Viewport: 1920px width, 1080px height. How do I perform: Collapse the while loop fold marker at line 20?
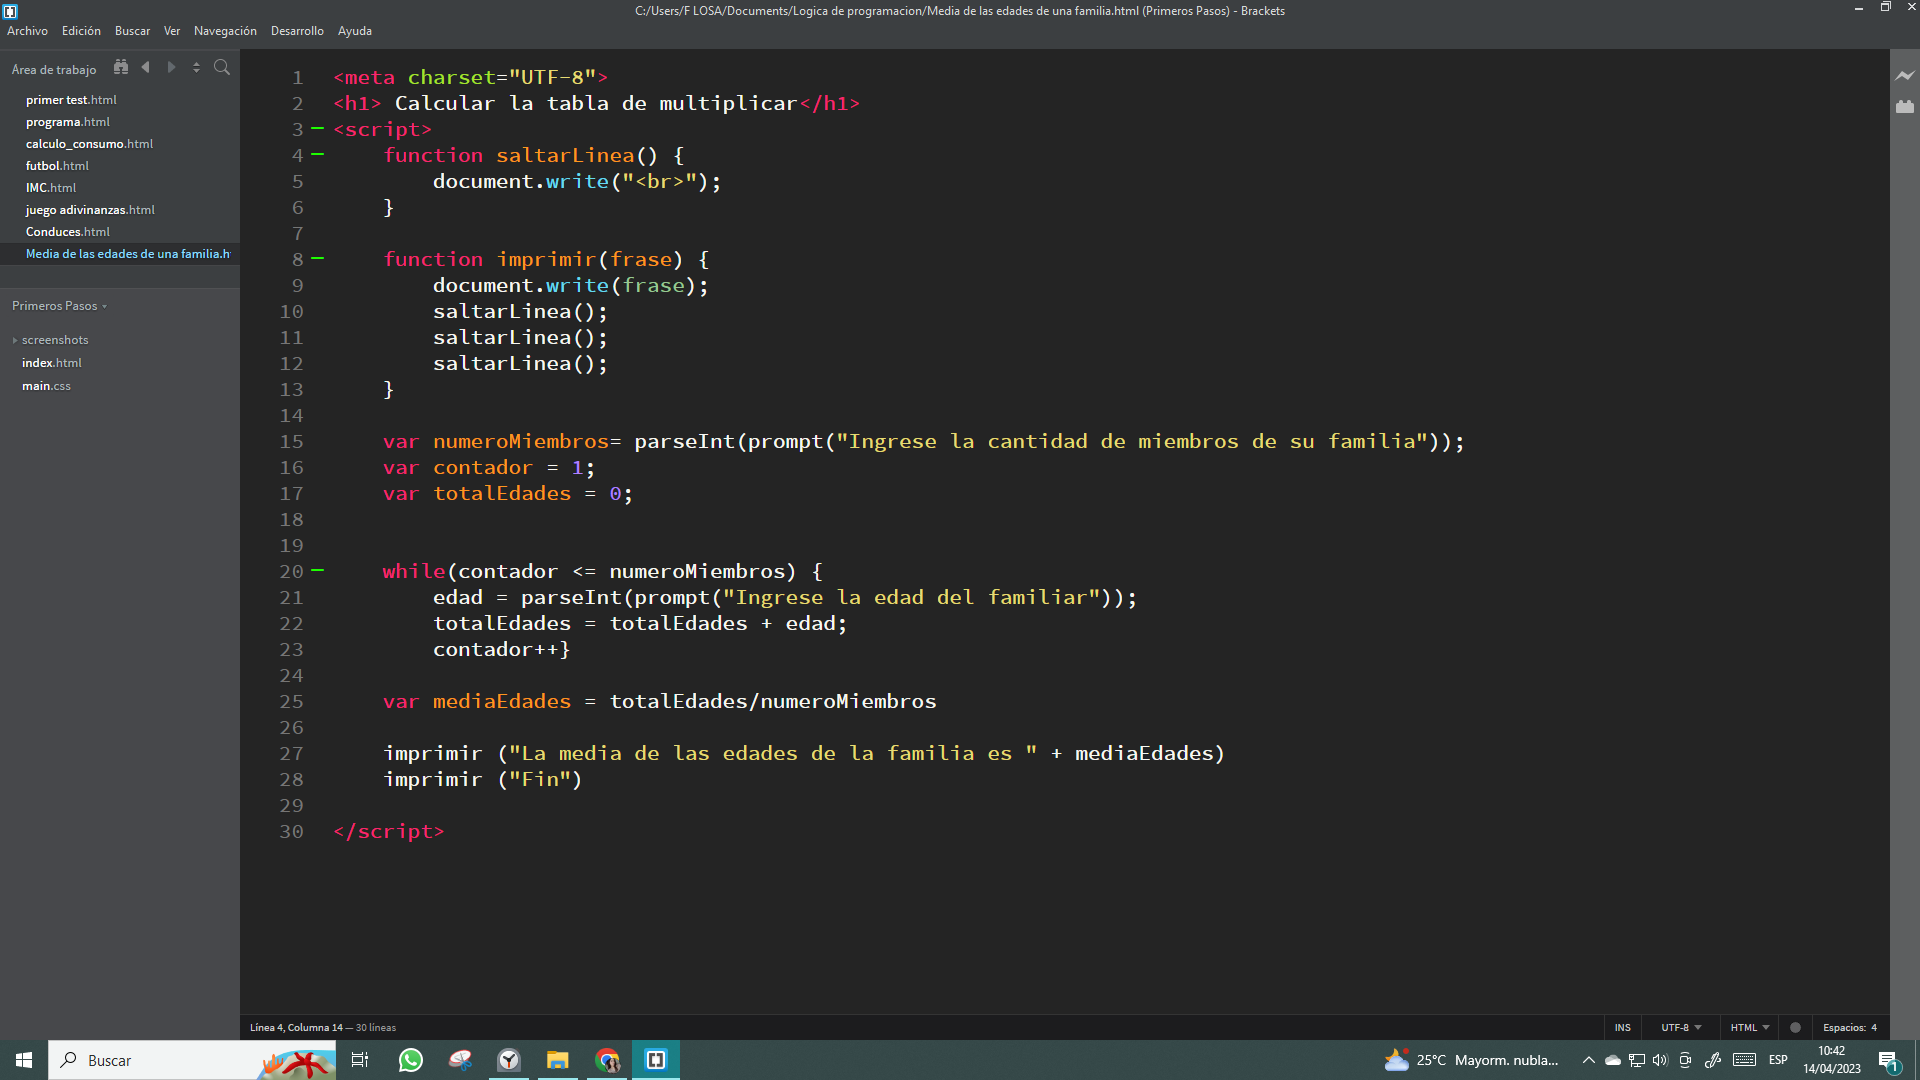point(318,571)
